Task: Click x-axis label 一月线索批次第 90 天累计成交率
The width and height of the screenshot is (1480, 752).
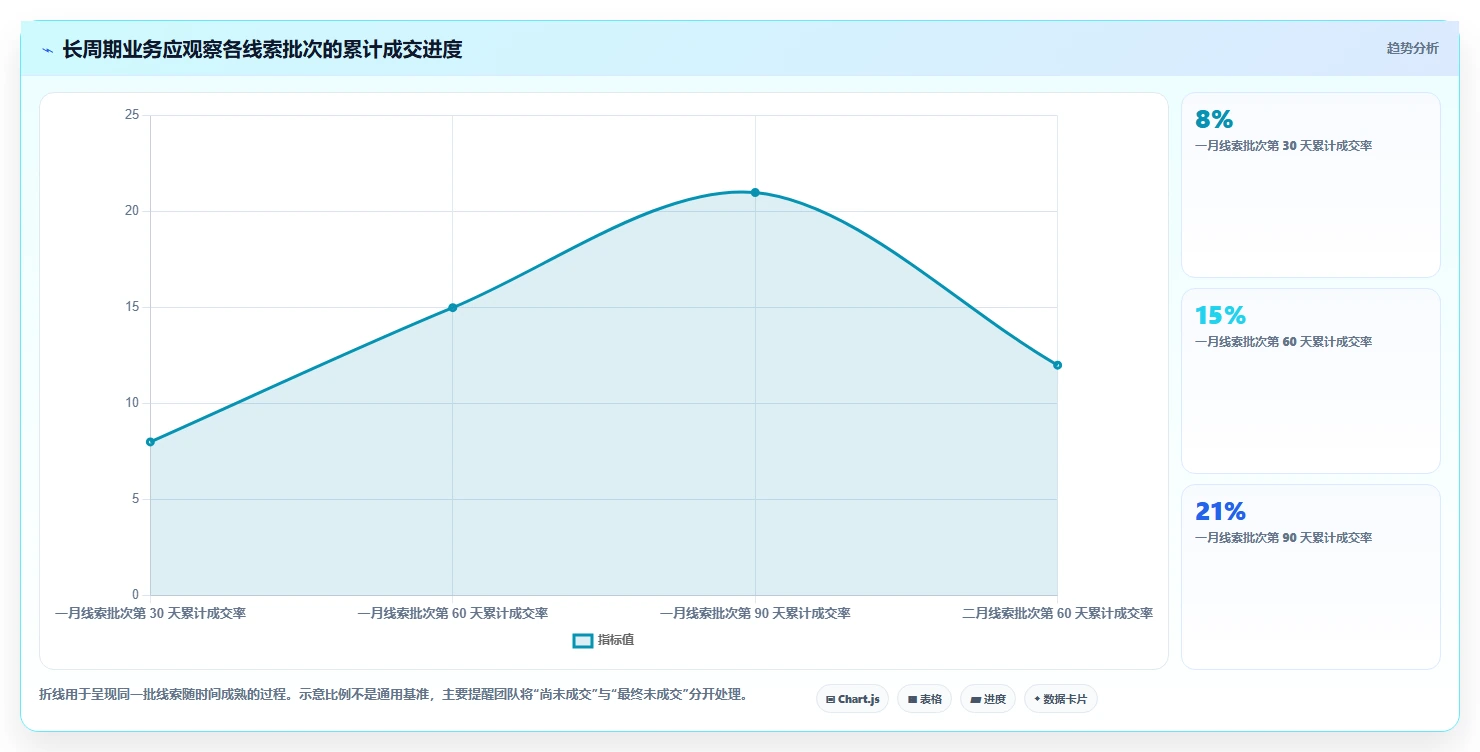Action: click(755, 613)
